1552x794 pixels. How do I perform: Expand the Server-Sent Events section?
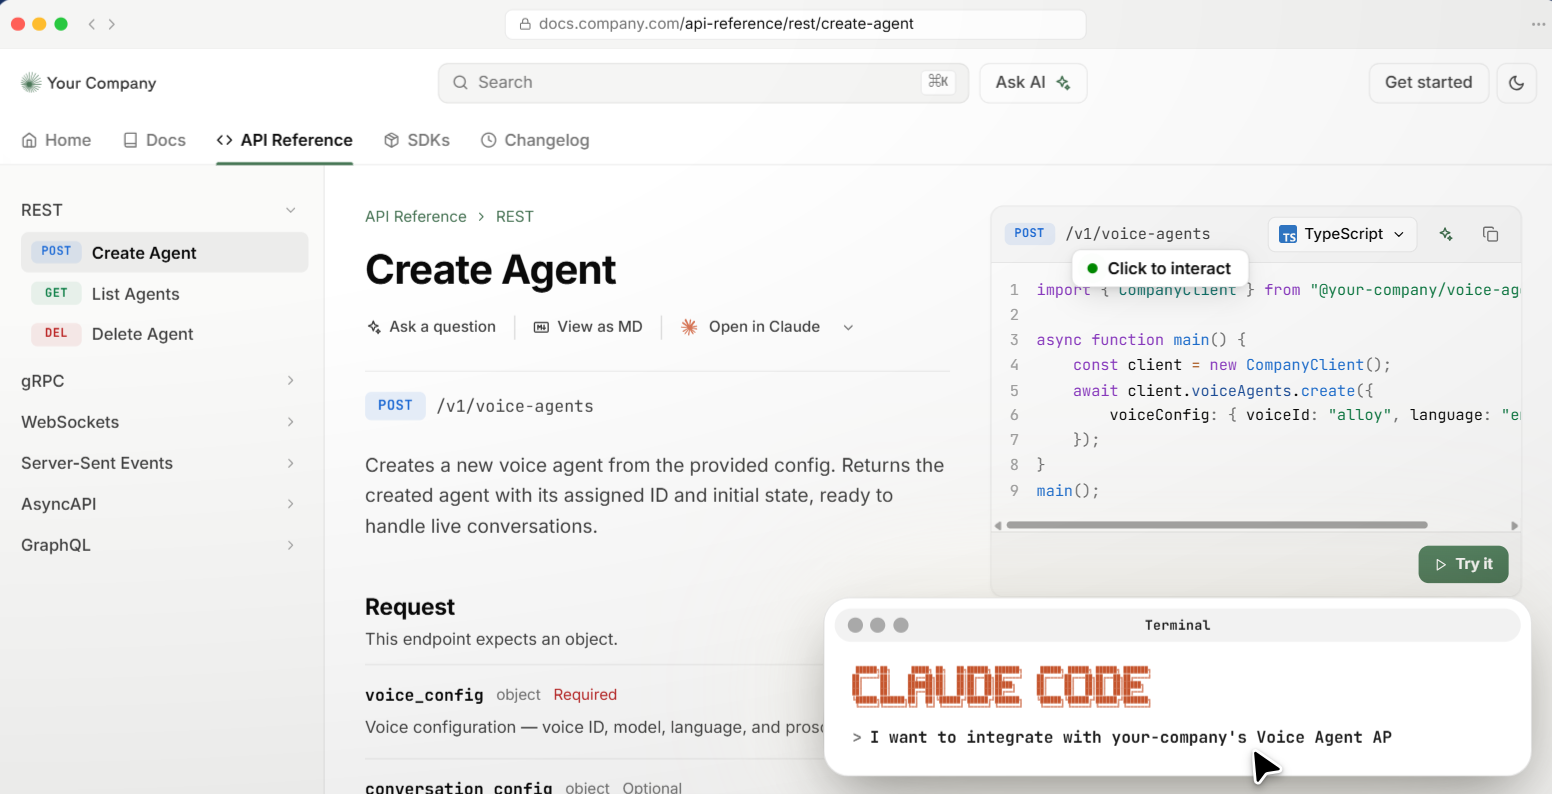(291, 463)
